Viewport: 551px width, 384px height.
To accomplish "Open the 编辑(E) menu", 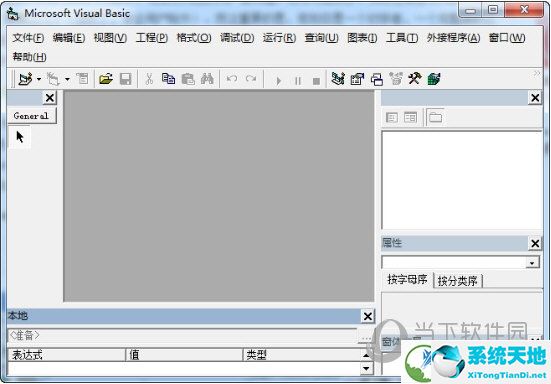I will coord(69,38).
